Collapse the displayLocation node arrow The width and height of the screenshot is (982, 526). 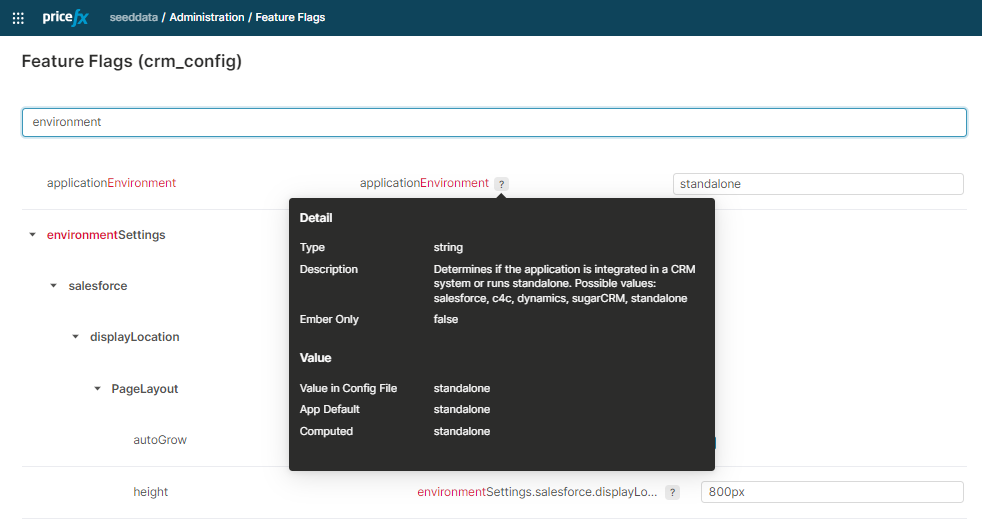coord(75,337)
